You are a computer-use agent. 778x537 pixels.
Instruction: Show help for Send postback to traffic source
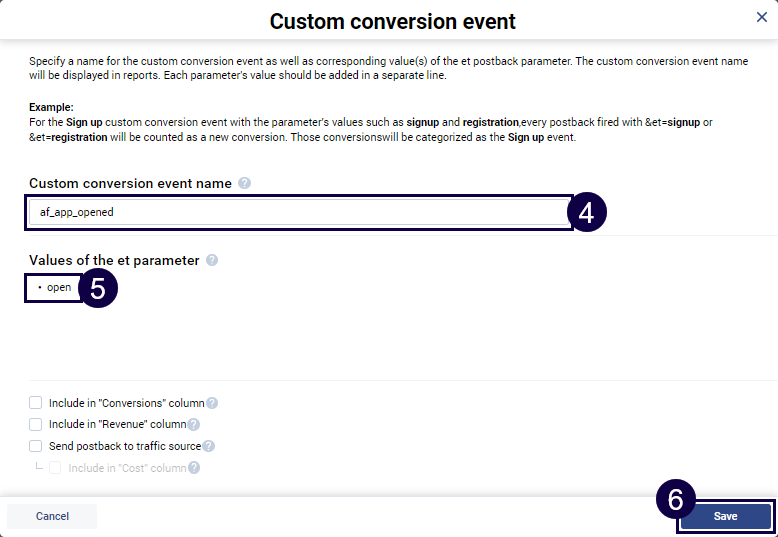[209, 446]
